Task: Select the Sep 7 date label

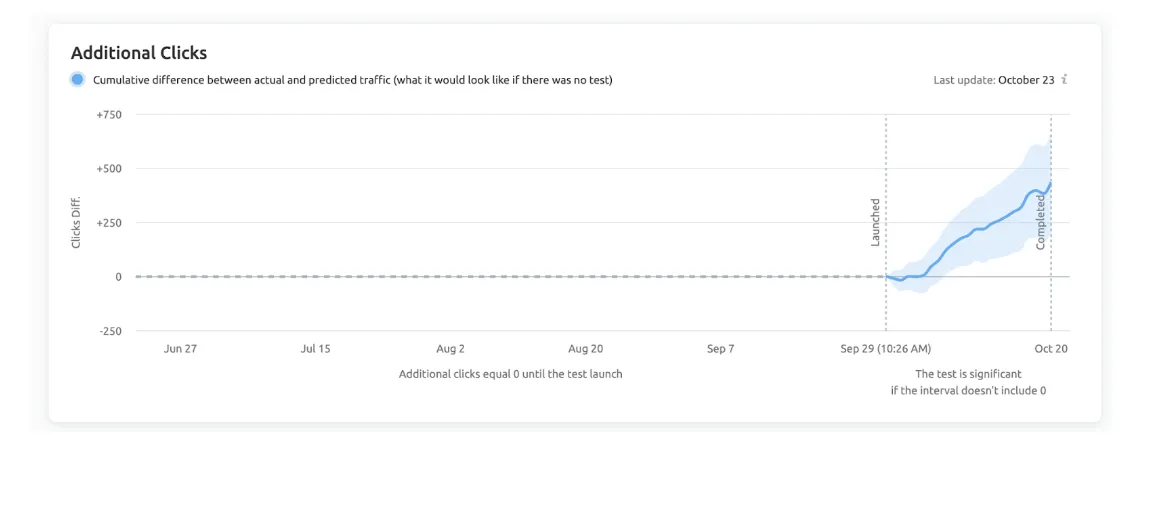Action: click(x=720, y=349)
